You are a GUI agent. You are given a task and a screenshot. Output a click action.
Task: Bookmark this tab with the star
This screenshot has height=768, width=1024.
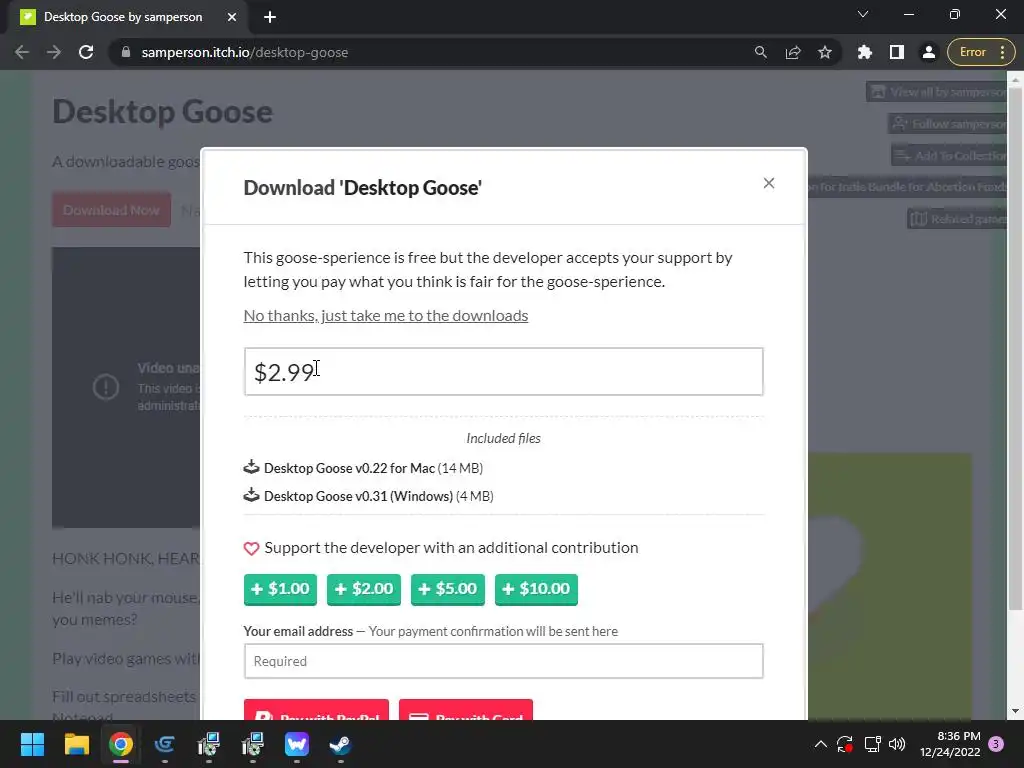tap(825, 52)
